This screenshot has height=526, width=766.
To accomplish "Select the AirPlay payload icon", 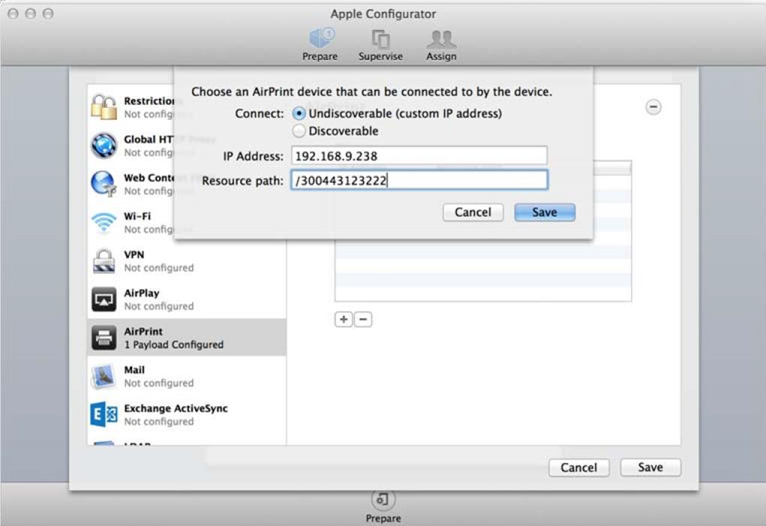I will coord(104,299).
